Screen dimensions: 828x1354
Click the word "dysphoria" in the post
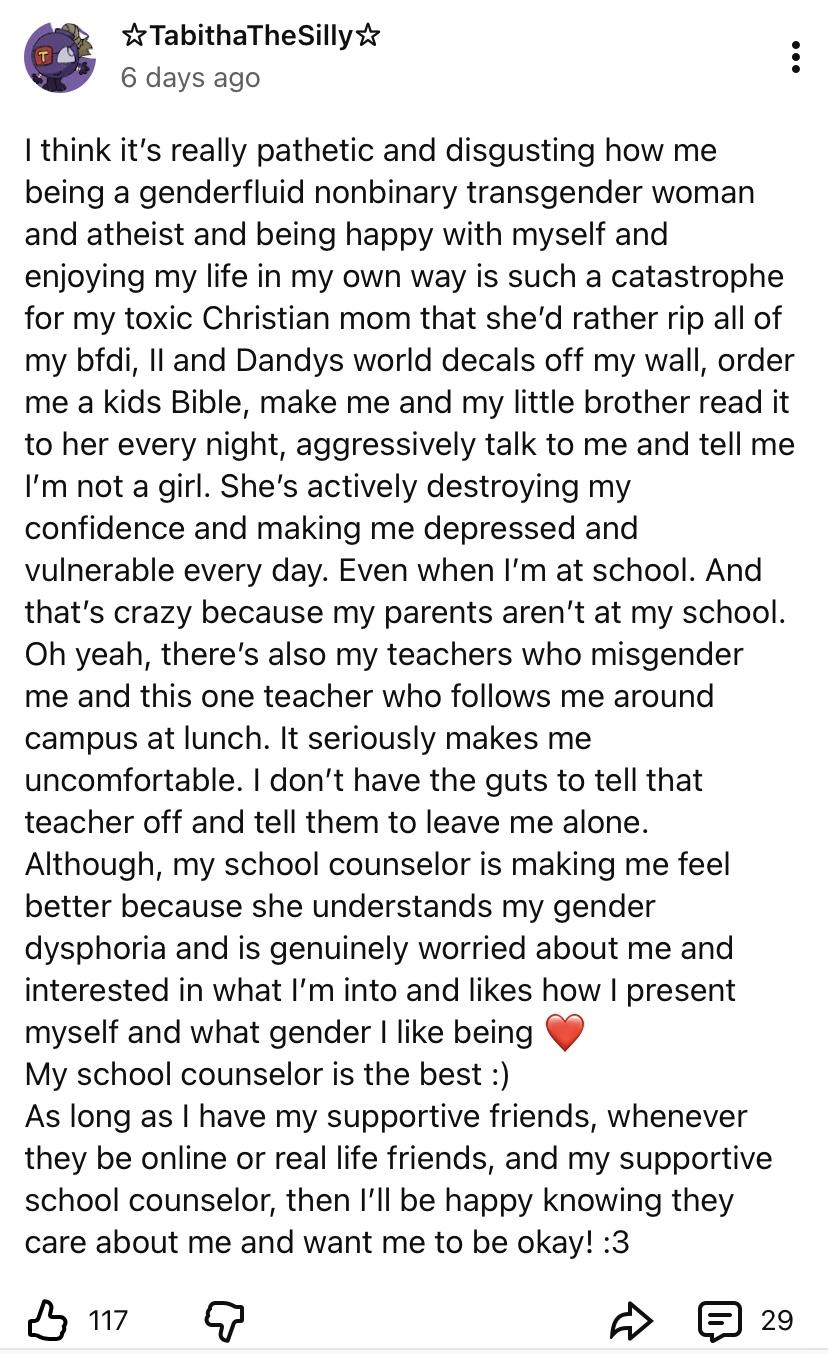point(104,948)
